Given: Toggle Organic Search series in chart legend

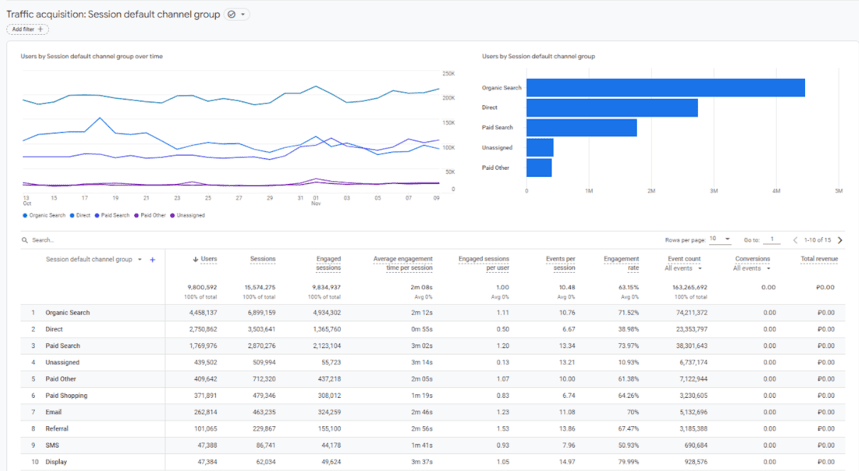Looking at the screenshot, I should click(x=44, y=215).
